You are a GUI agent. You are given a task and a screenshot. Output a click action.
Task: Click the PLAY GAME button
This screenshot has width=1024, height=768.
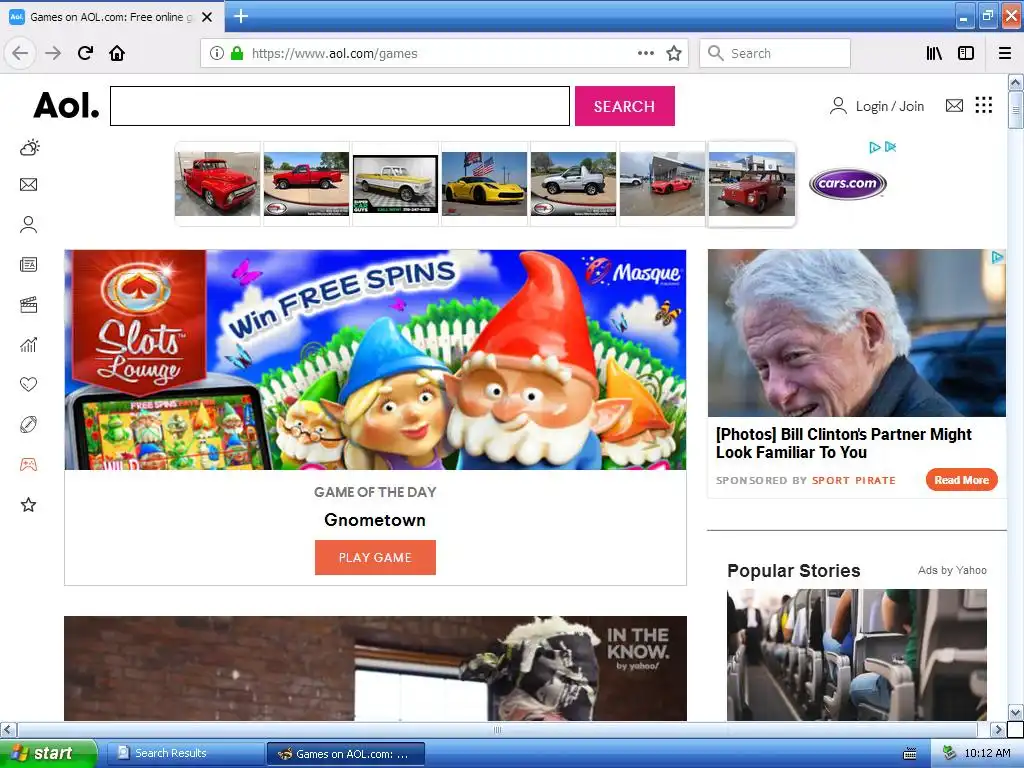point(375,557)
